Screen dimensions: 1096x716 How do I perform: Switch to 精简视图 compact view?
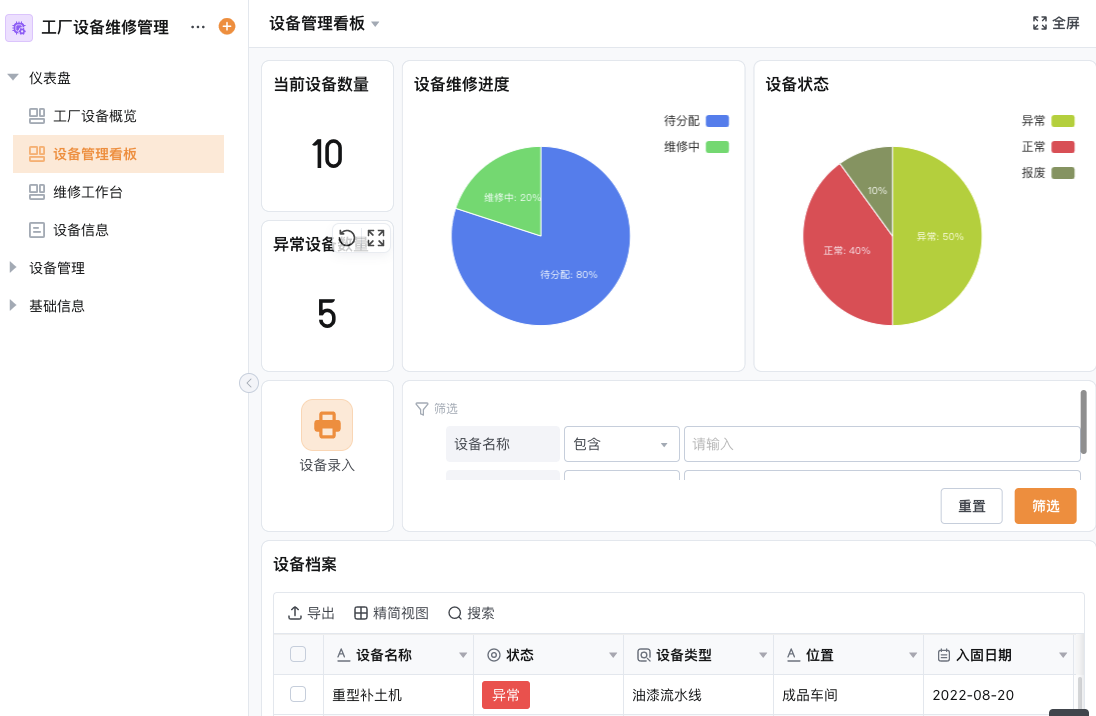point(391,613)
